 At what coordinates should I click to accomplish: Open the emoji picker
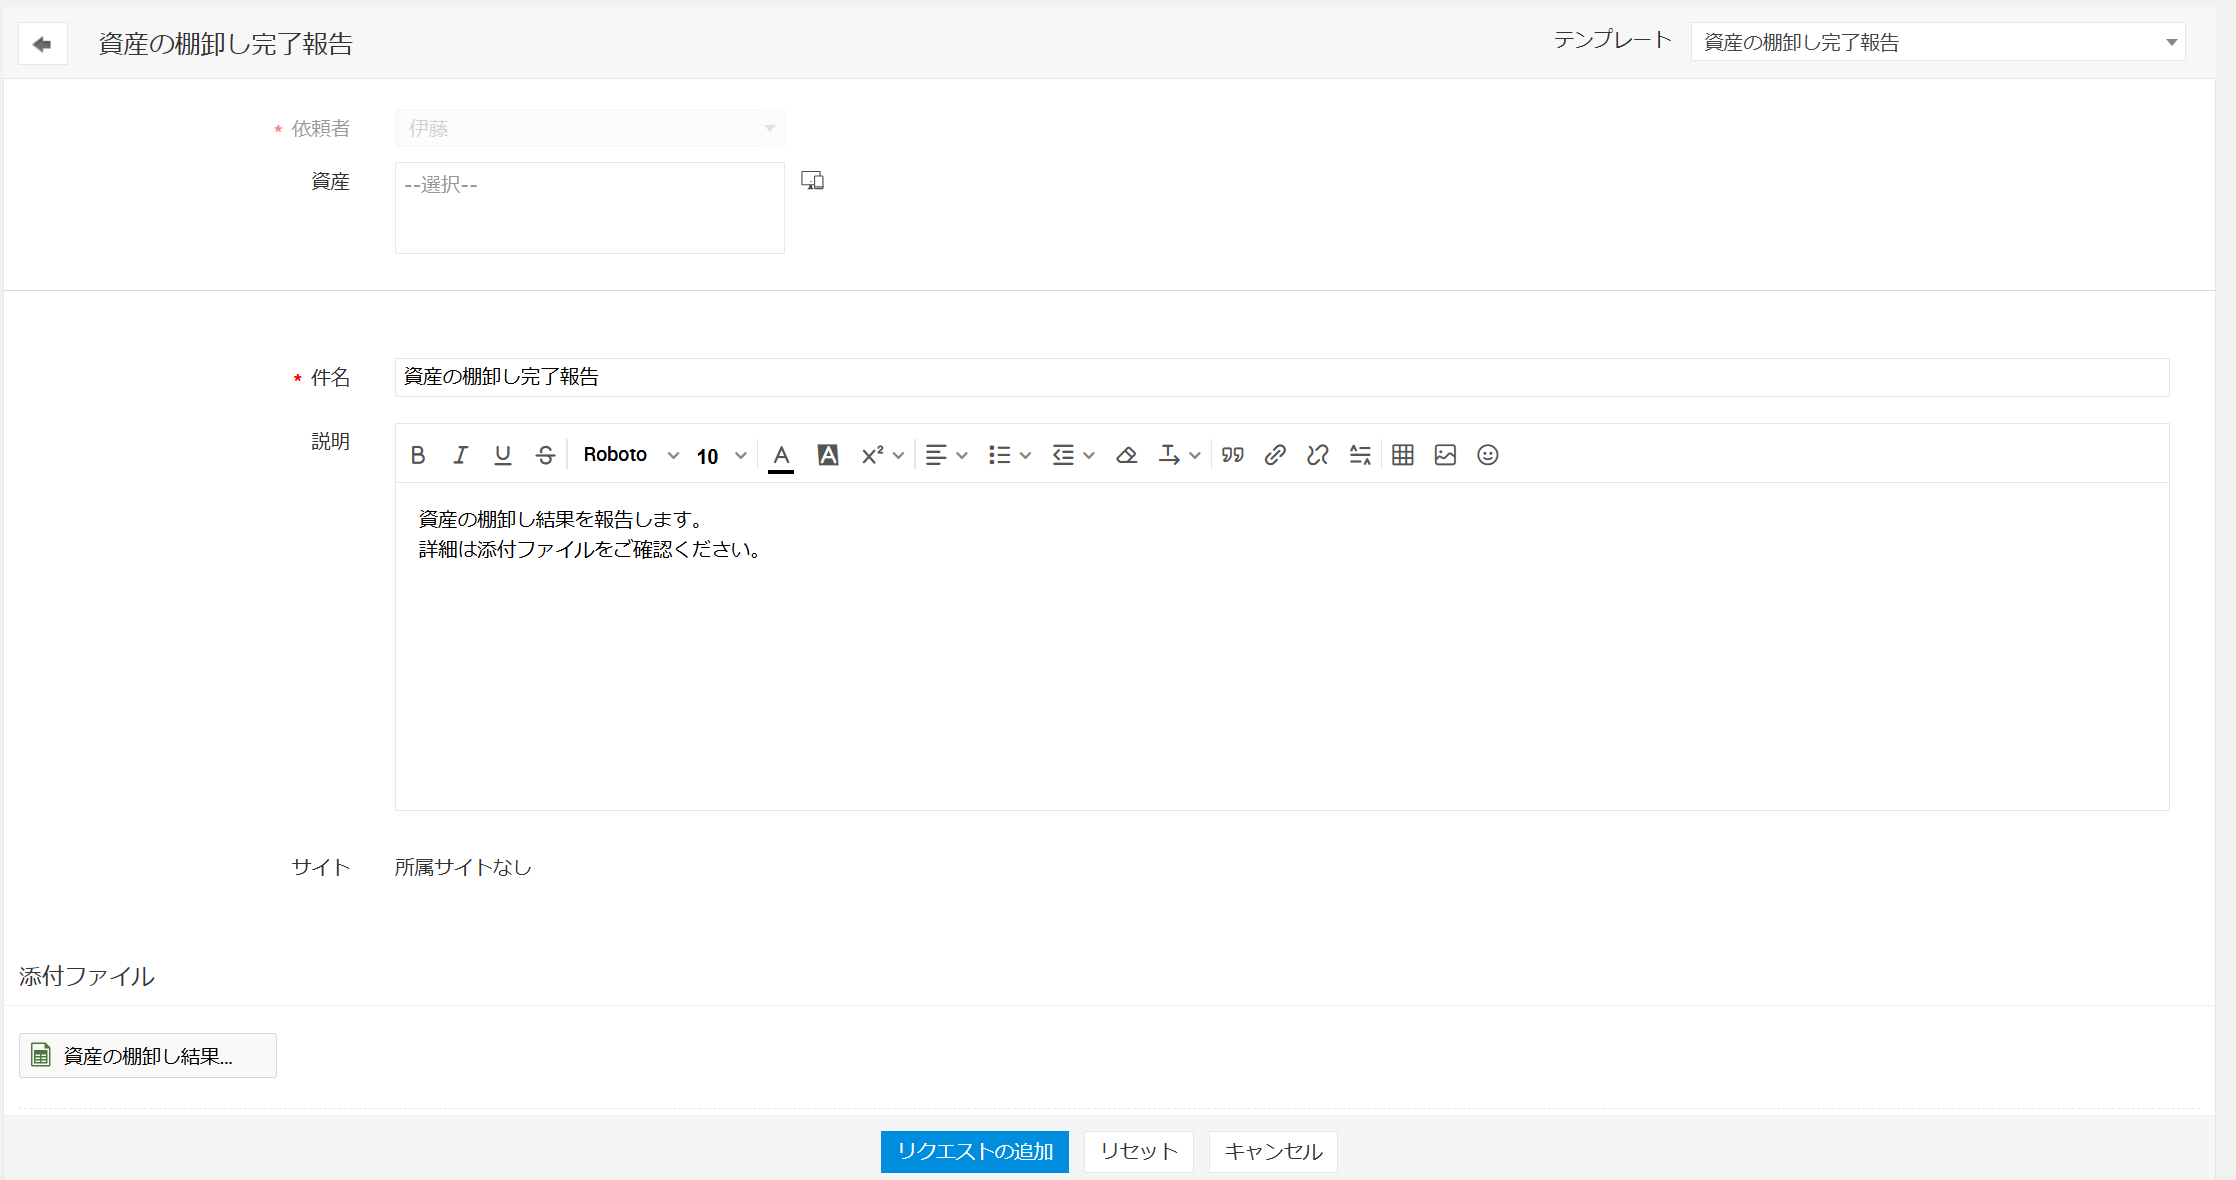point(1488,455)
